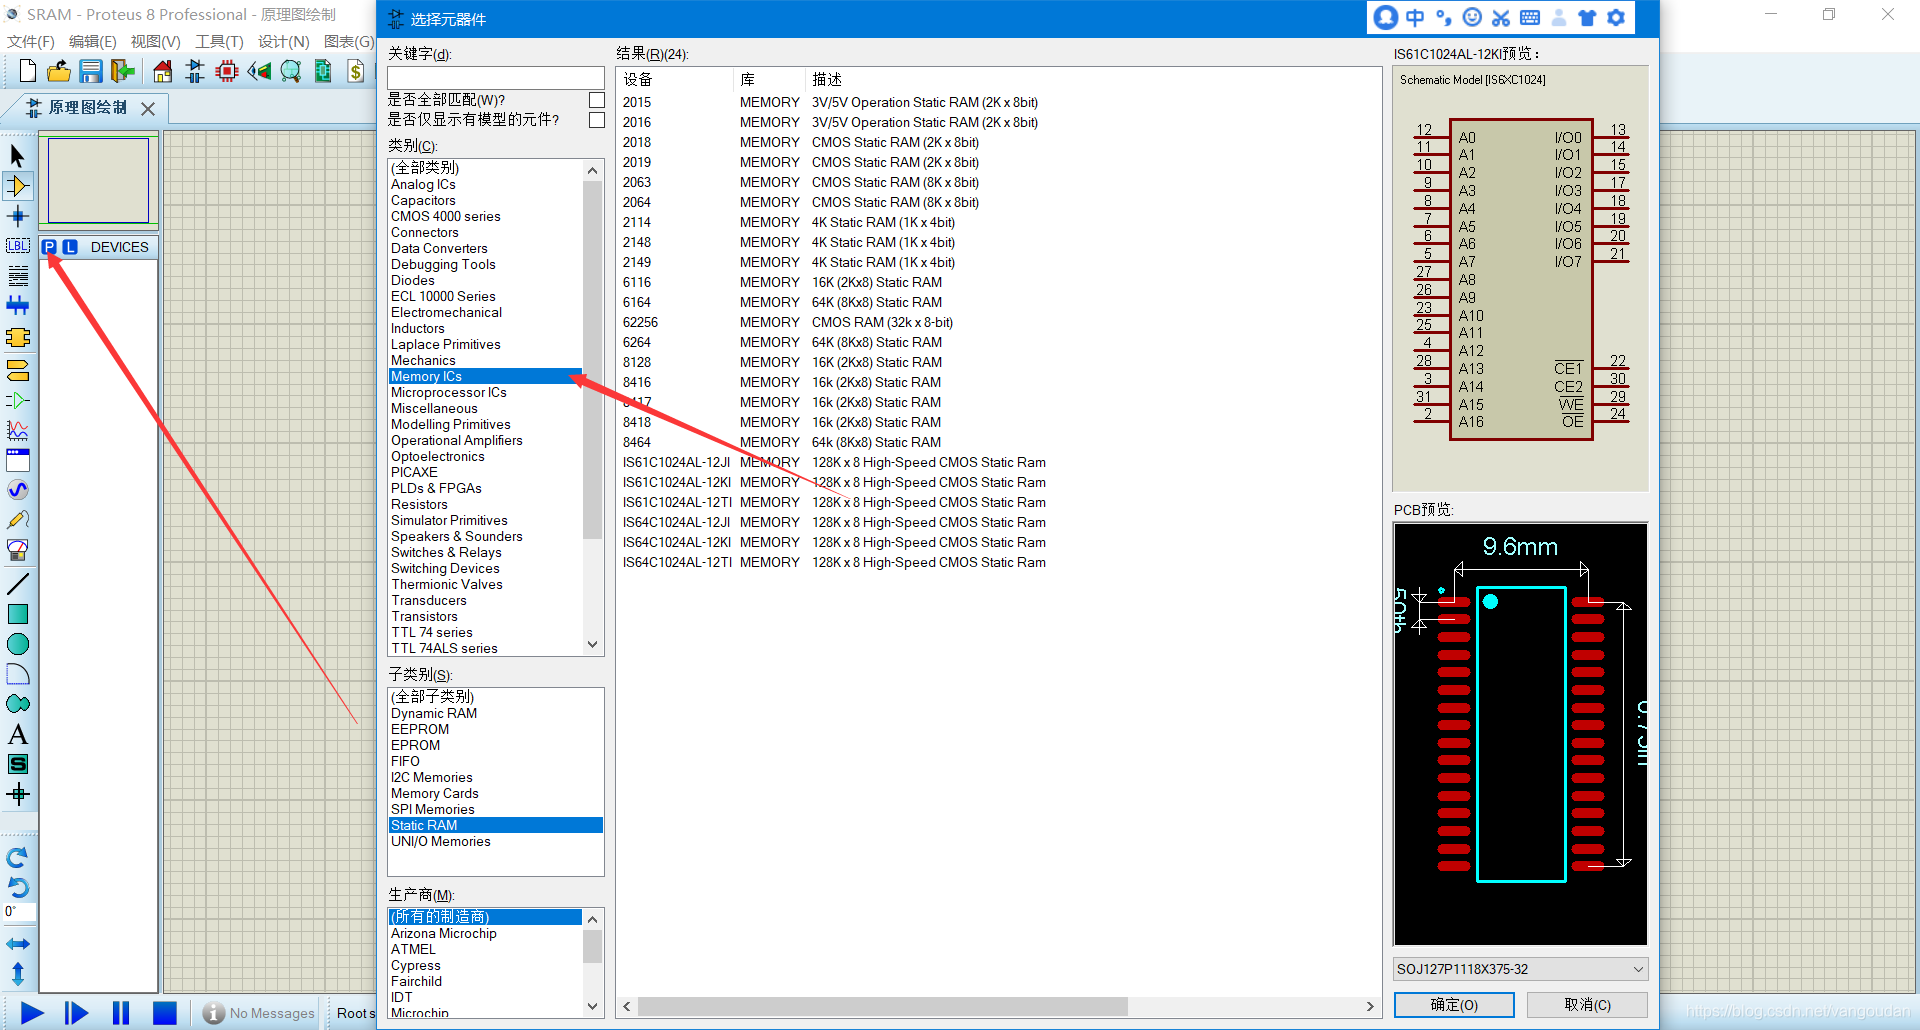The width and height of the screenshot is (1920, 1030).
Task: Click the results horizontal scrollbar right arrow
Action: click(1370, 1006)
